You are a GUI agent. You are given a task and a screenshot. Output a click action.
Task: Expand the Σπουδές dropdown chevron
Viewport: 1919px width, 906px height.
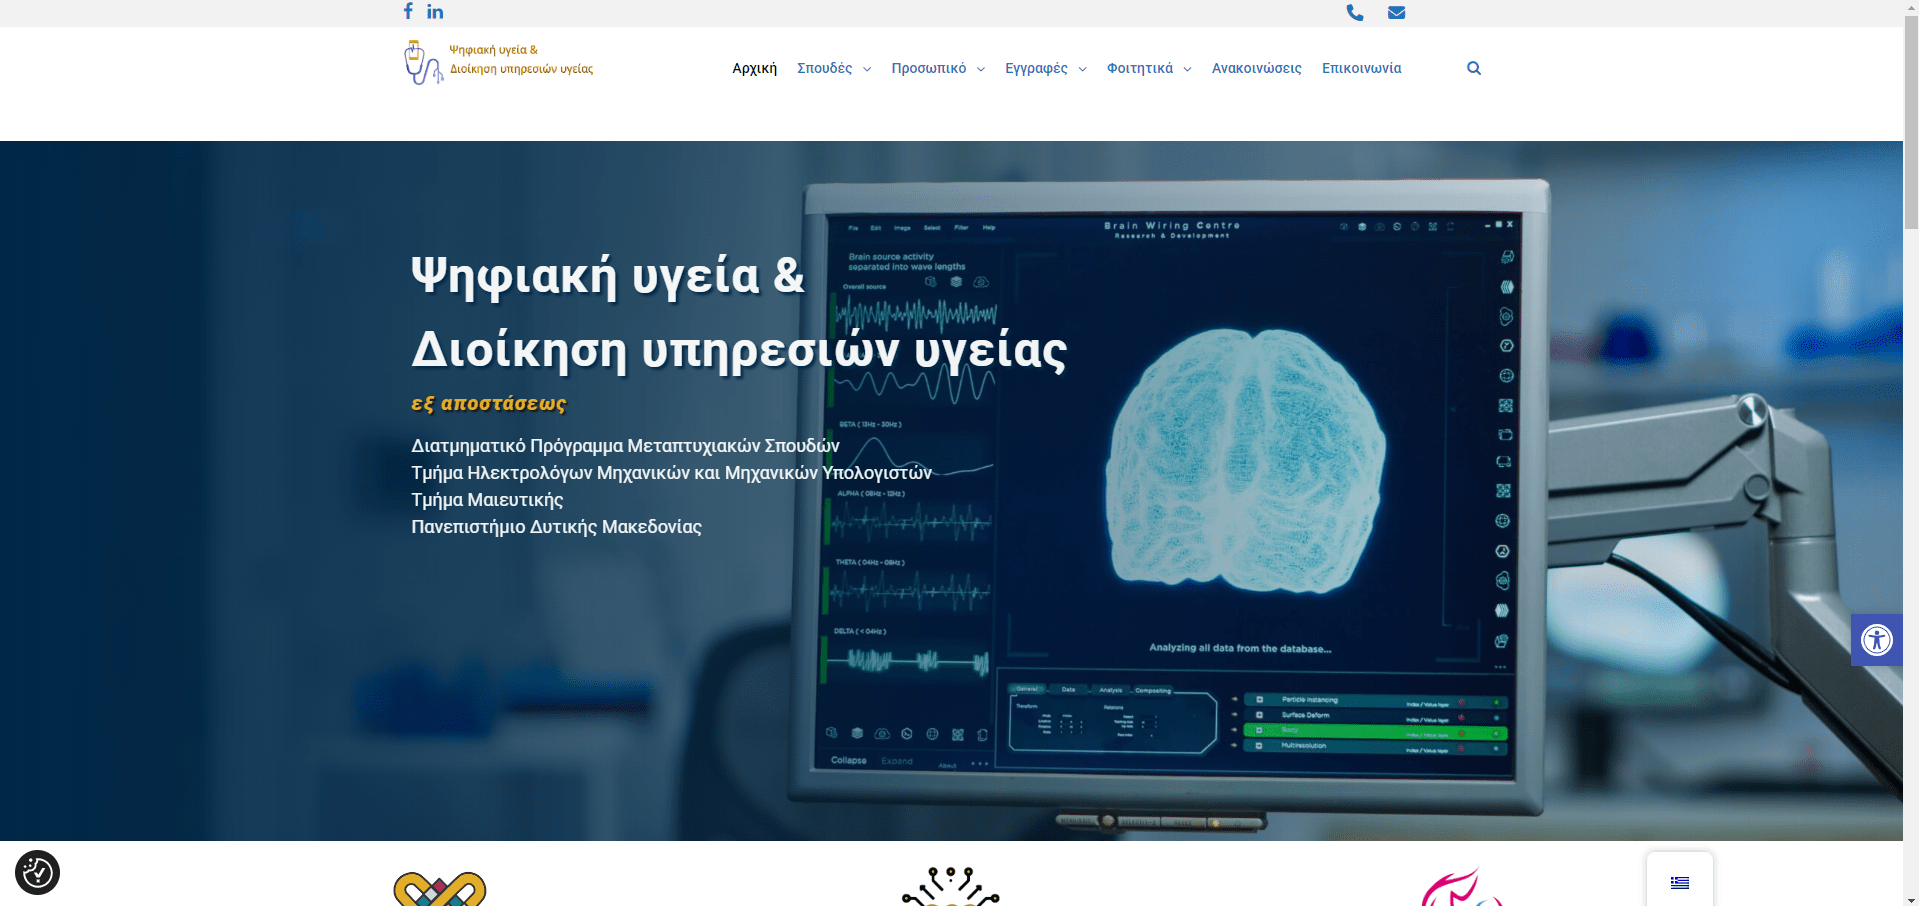tap(867, 69)
